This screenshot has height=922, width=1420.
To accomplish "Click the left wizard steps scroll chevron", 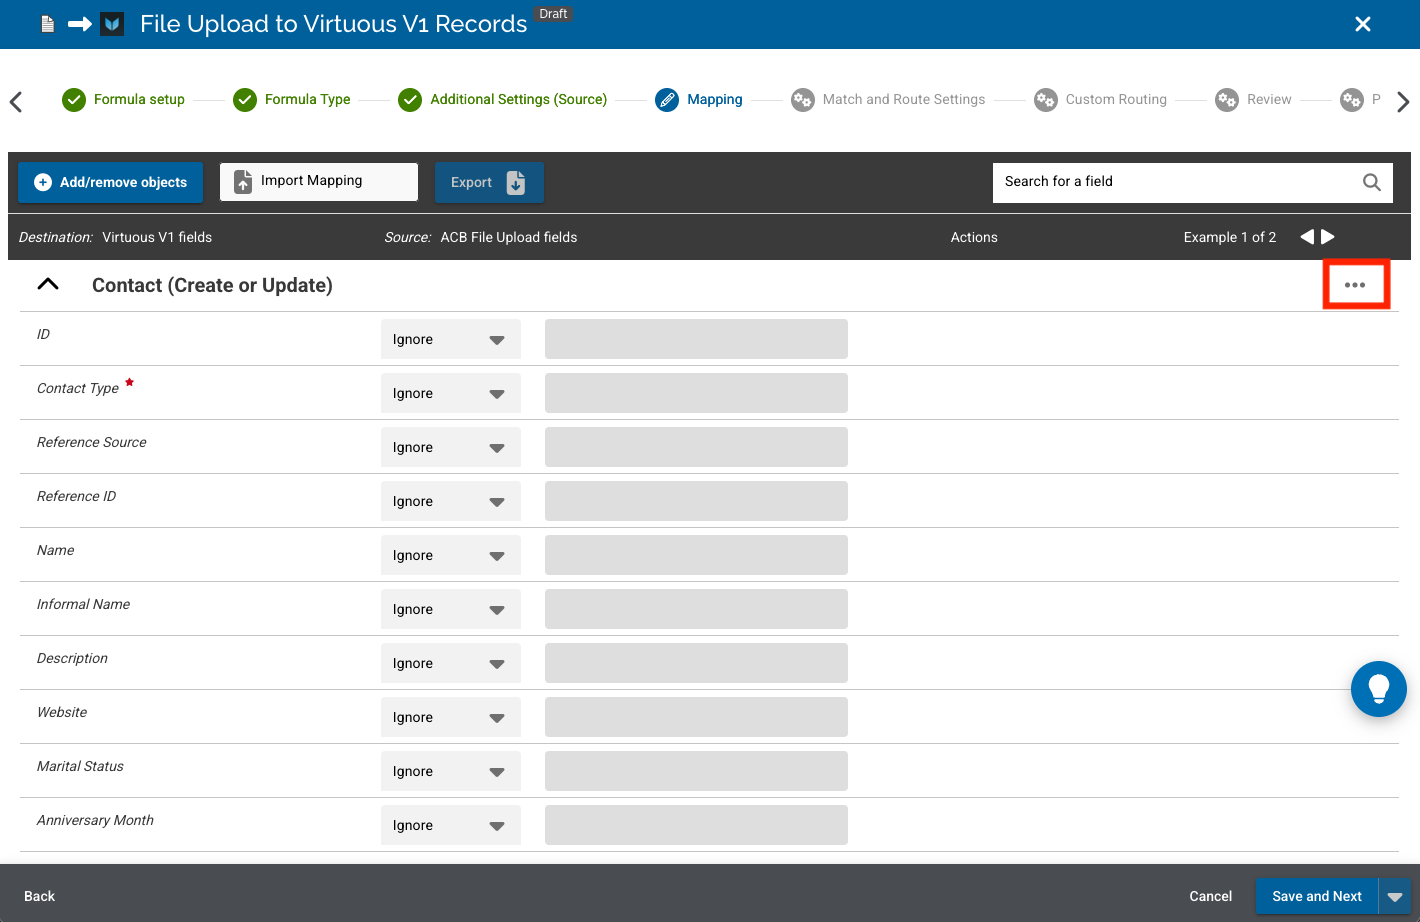I will click(x=16, y=101).
